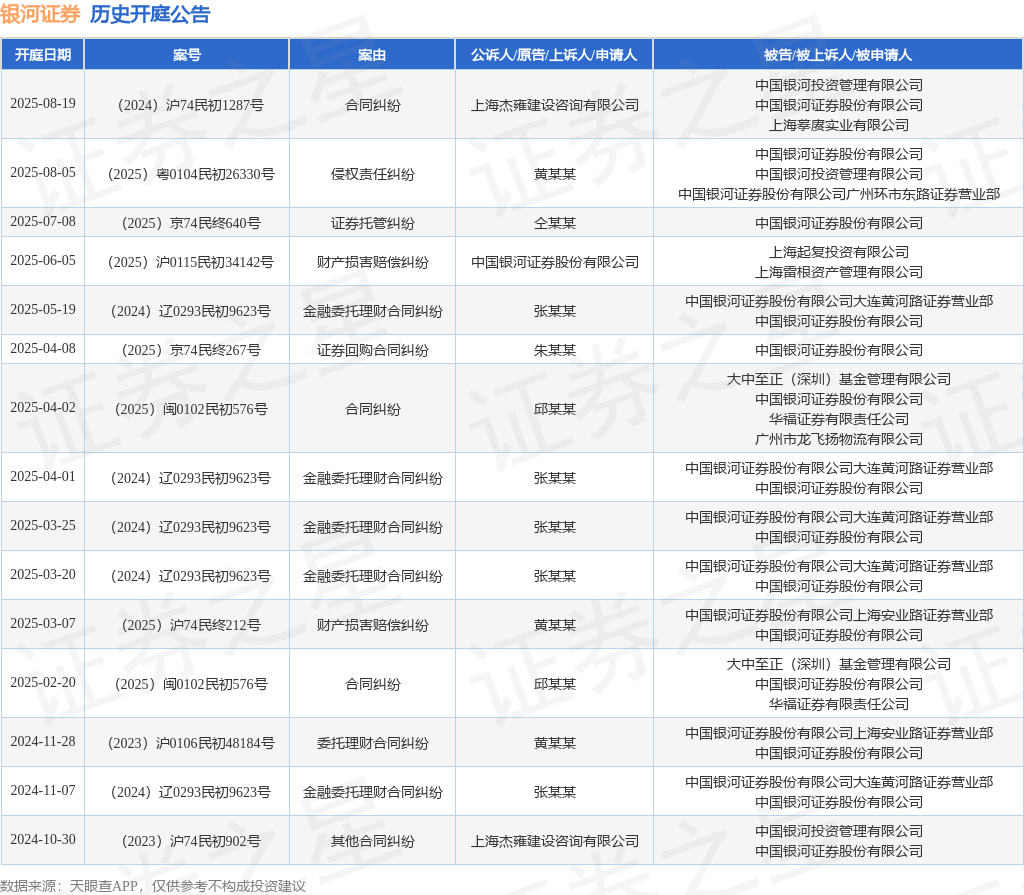Select the 案号 column header
1024x895 pixels.
[187, 55]
